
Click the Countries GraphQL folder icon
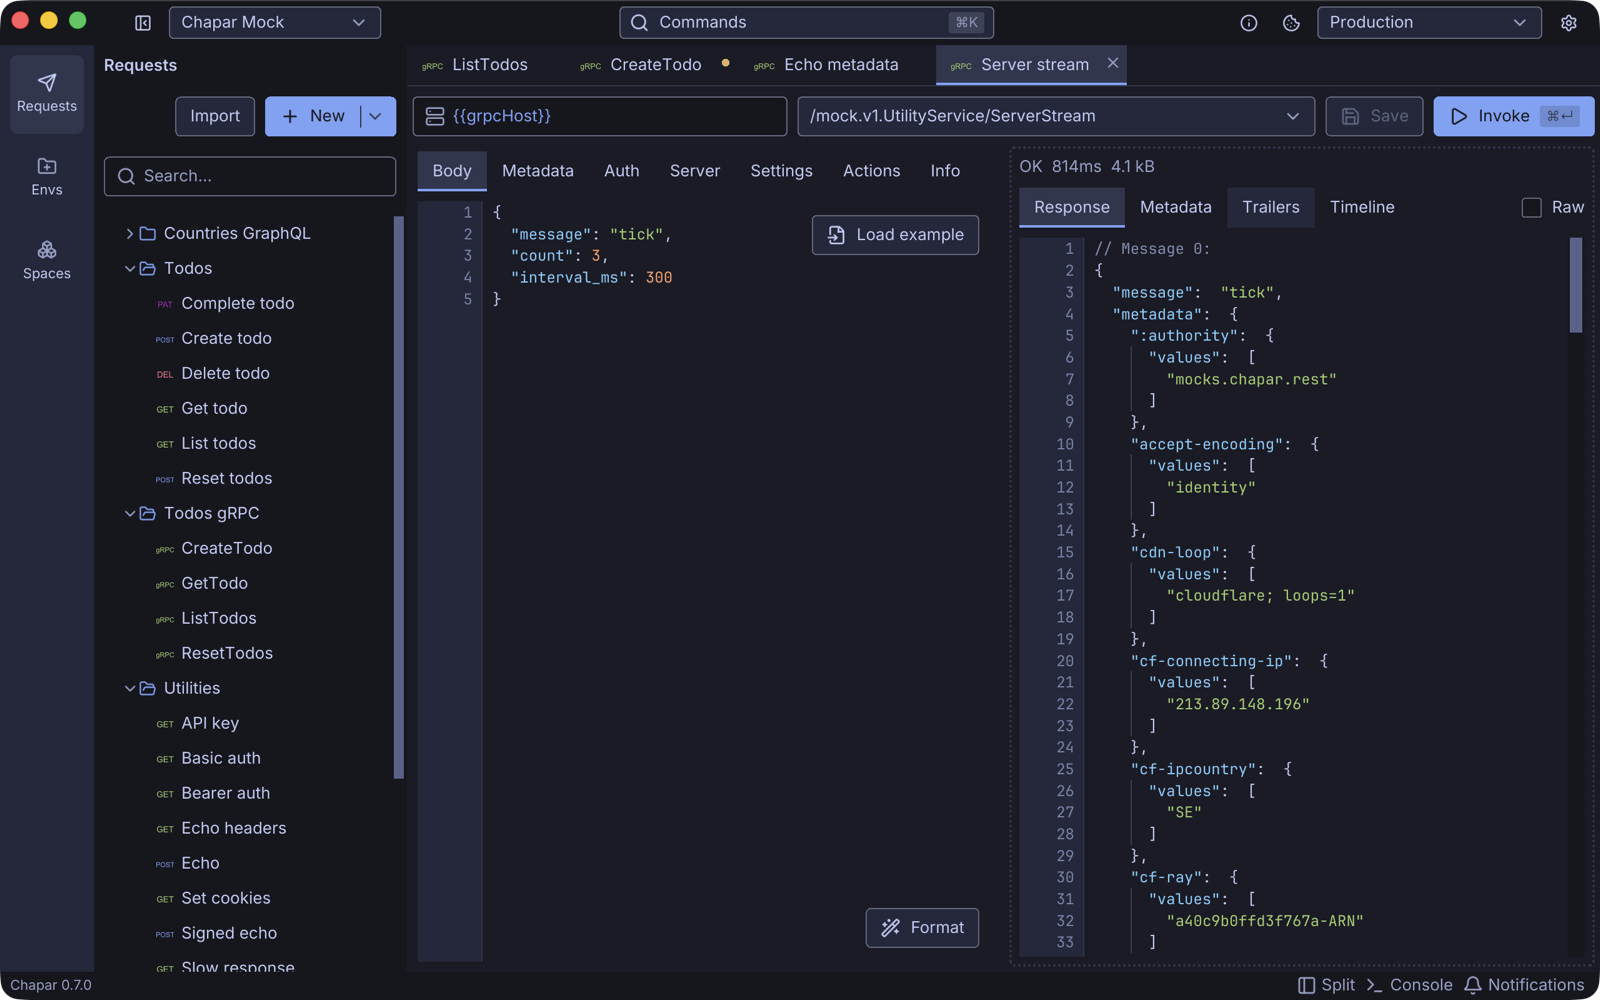click(148, 233)
